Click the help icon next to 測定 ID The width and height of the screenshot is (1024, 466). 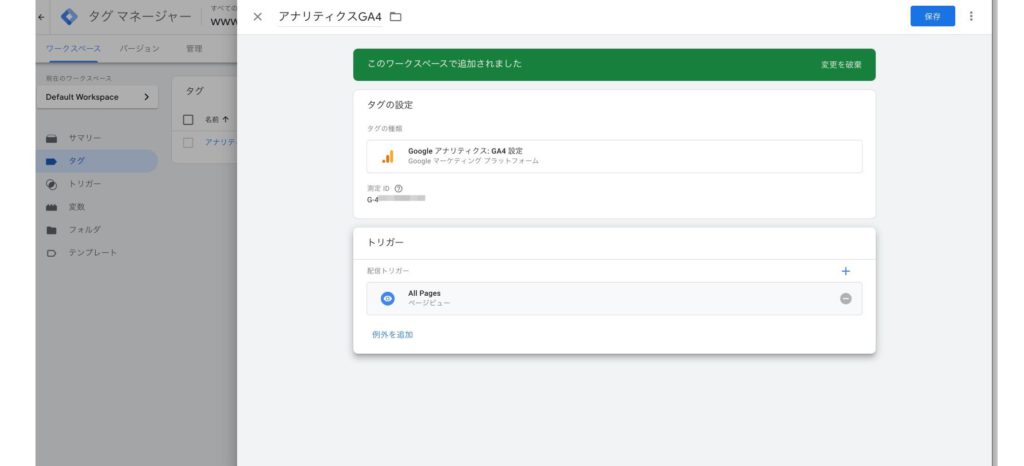point(399,189)
